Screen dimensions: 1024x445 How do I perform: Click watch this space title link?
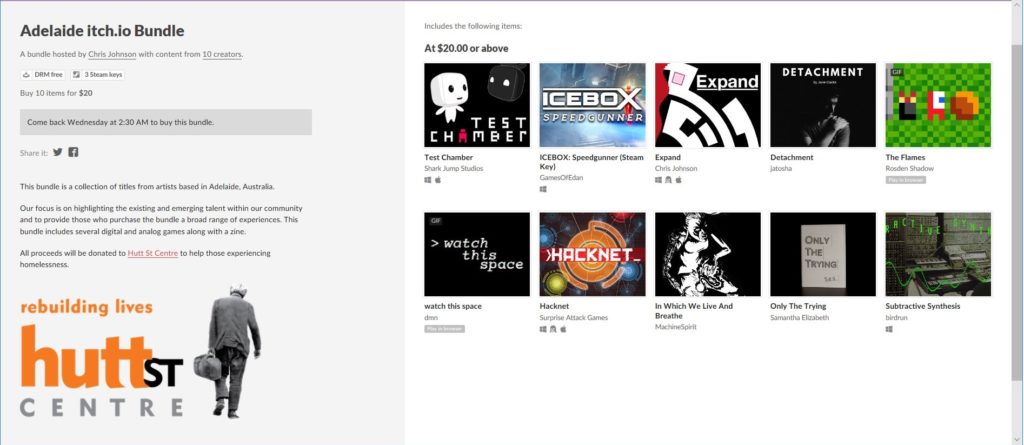click(x=453, y=306)
